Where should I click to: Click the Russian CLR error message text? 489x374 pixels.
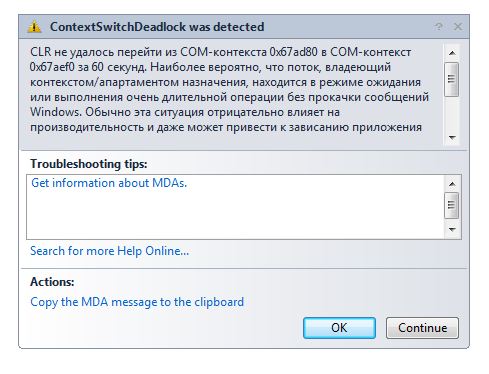tap(229, 90)
